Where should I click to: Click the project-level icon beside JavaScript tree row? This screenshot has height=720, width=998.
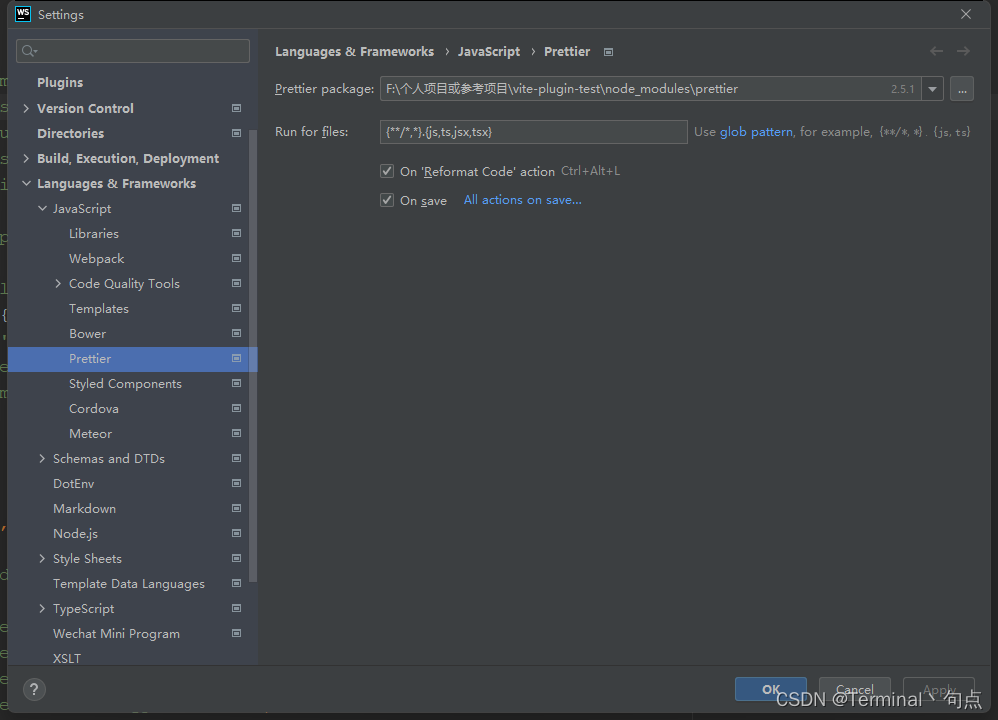pyautogui.click(x=236, y=208)
